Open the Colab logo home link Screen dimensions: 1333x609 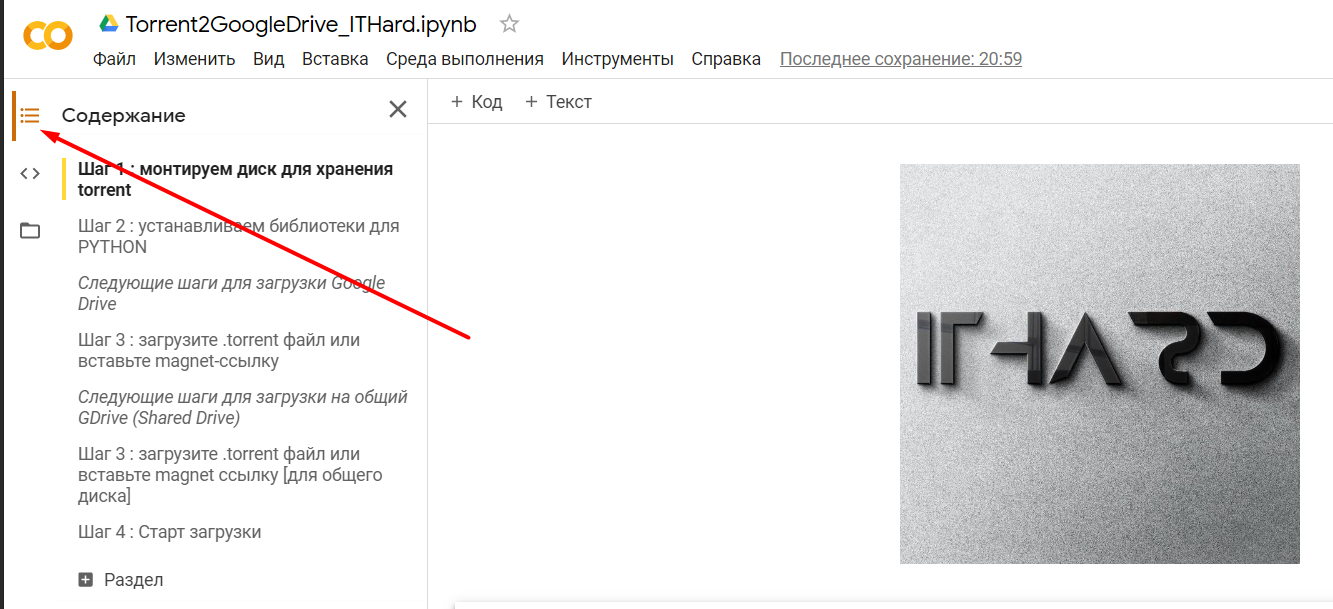pos(48,36)
